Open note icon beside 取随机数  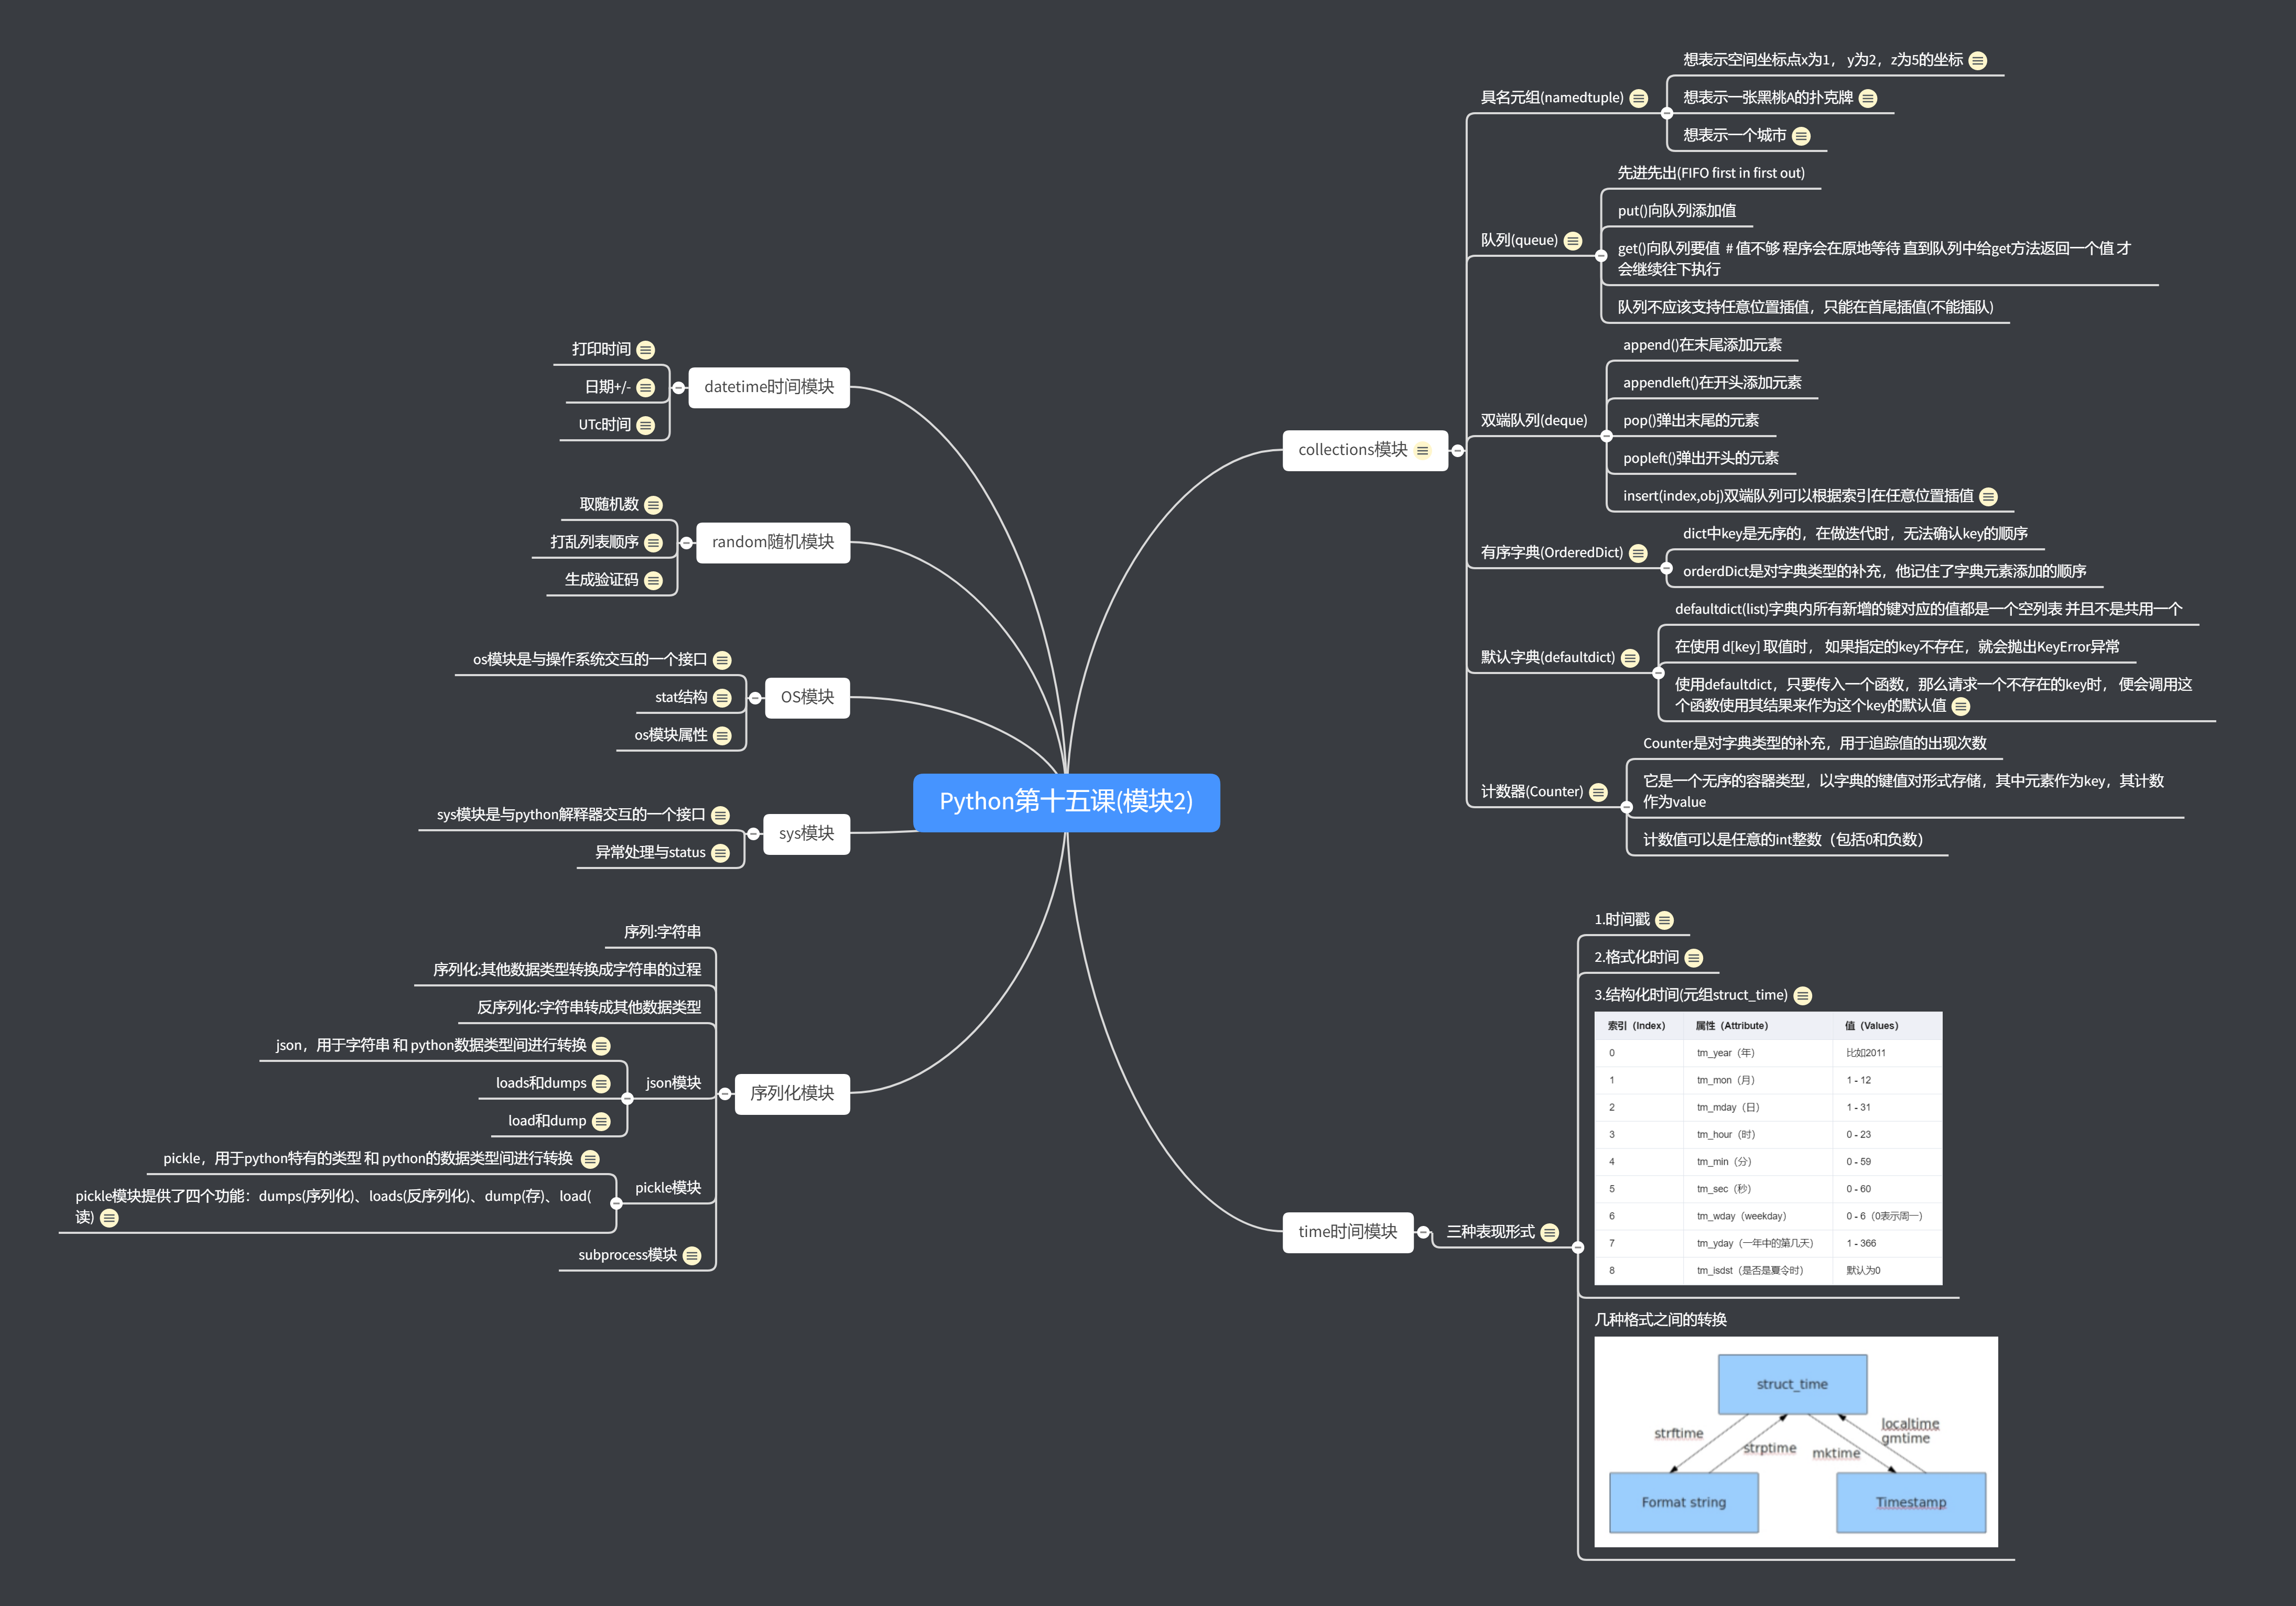[x=654, y=505]
